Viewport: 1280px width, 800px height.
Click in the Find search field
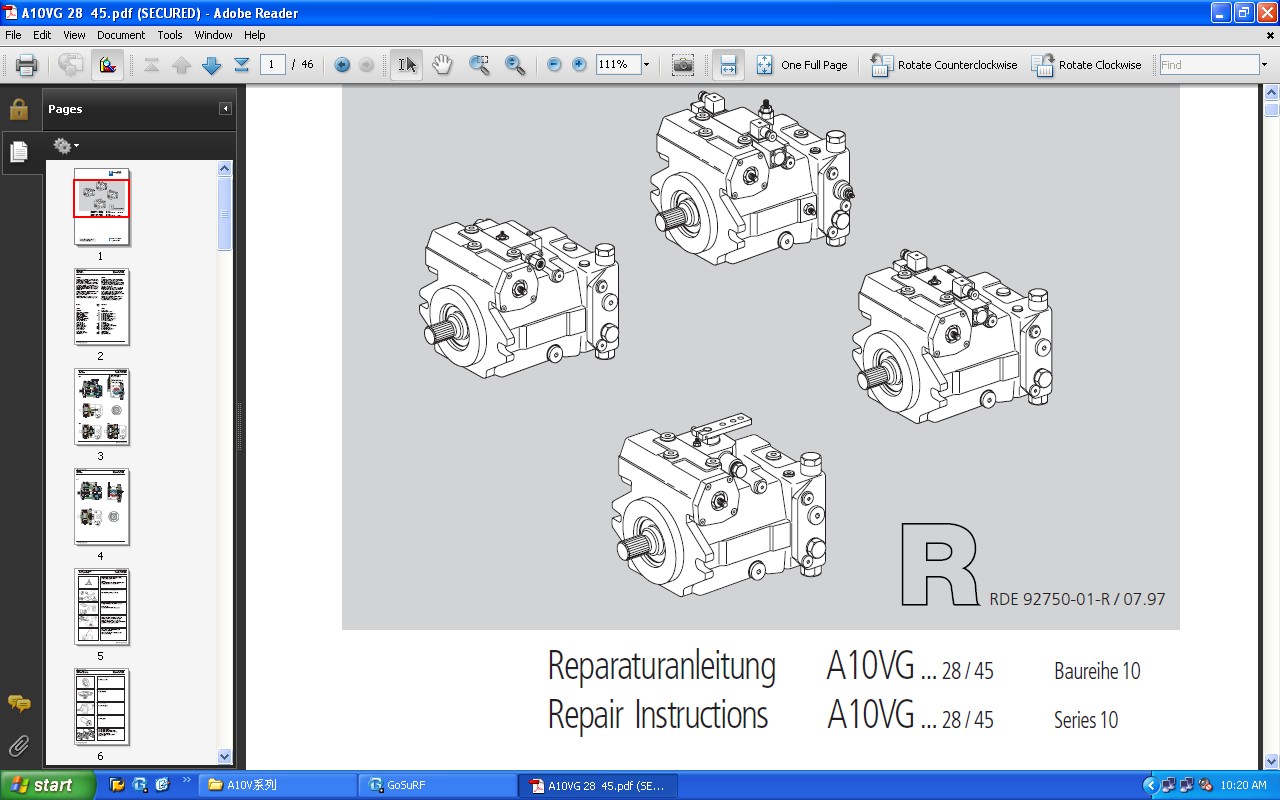[1208, 65]
